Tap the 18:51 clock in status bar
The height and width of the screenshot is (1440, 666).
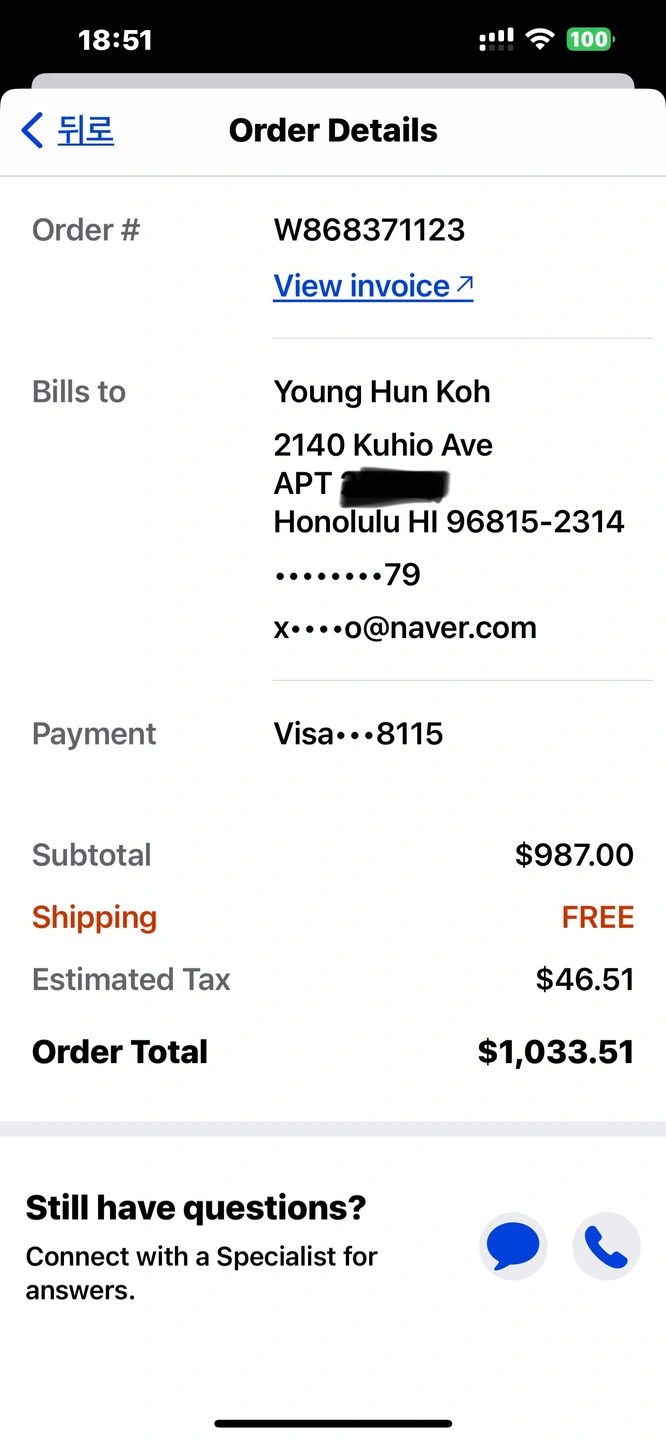coord(115,40)
